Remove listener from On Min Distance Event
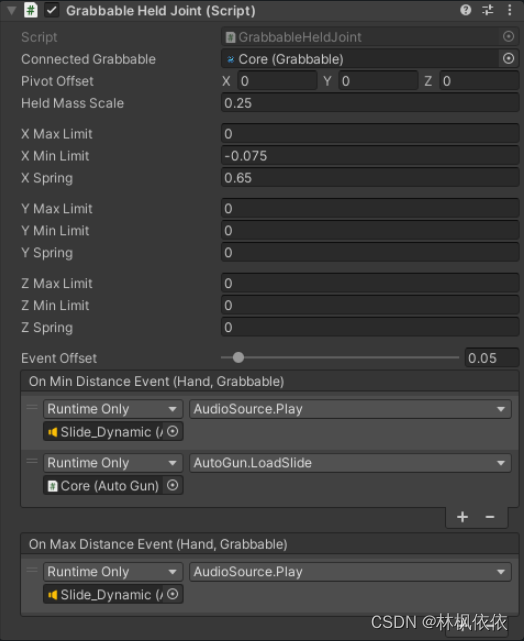 point(490,517)
